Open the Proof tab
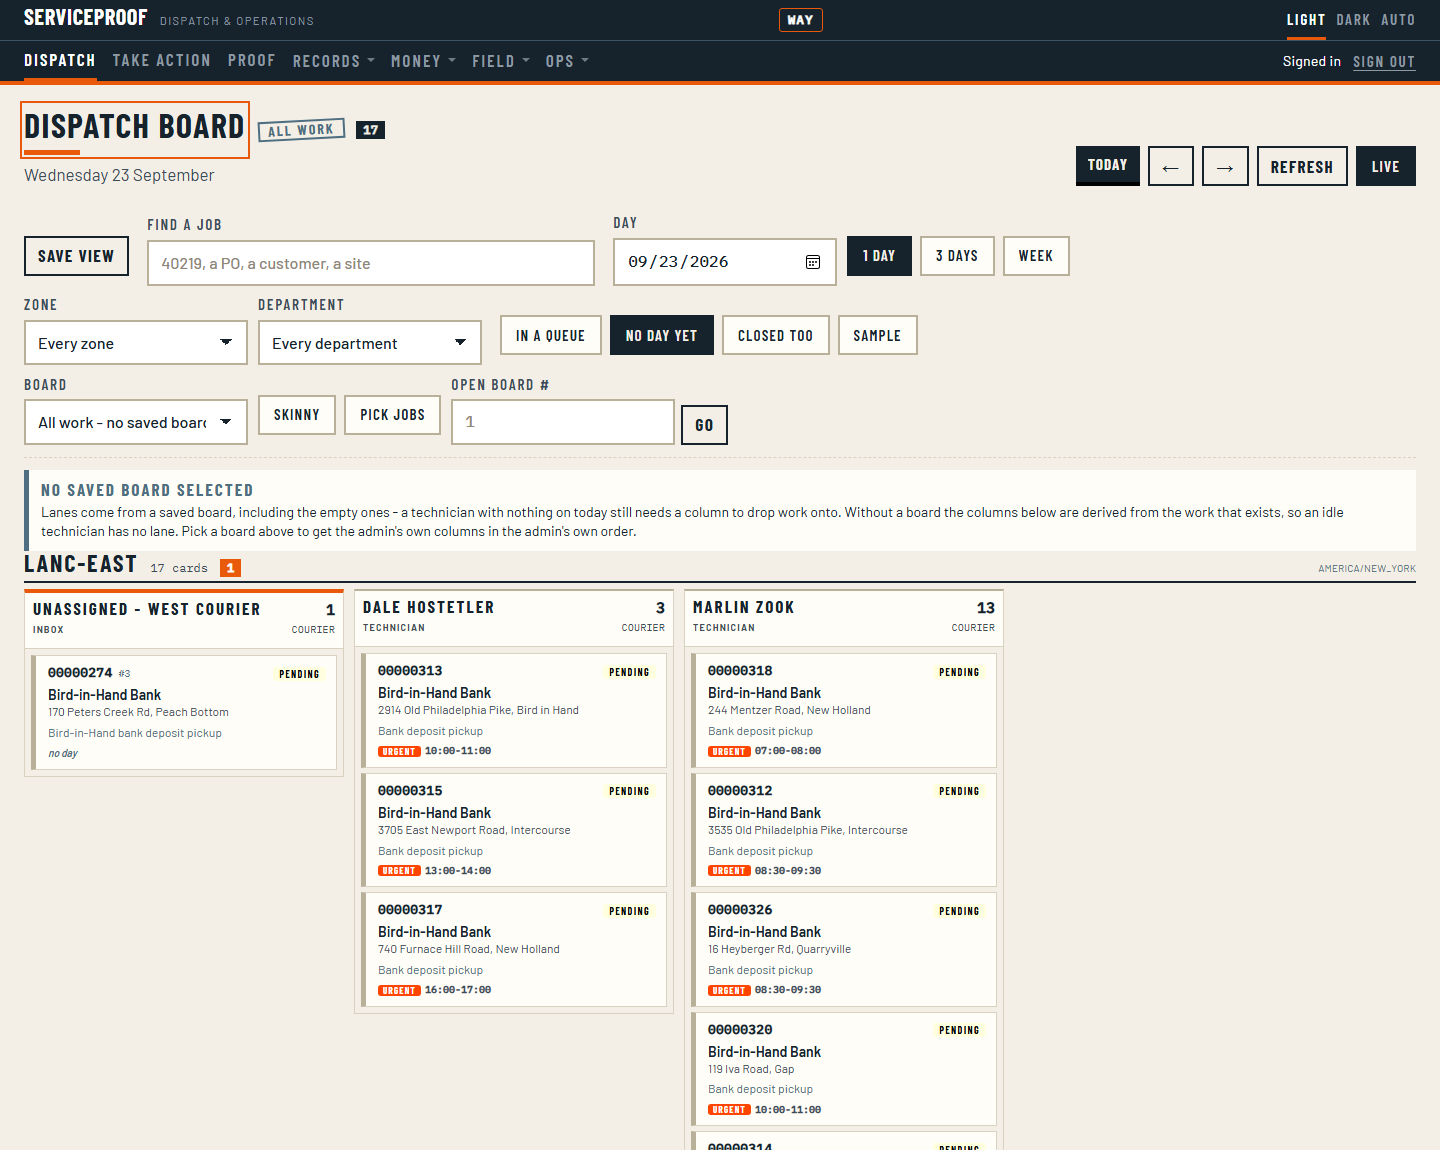This screenshot has height=1150, width=1440. tap(251, 61)
